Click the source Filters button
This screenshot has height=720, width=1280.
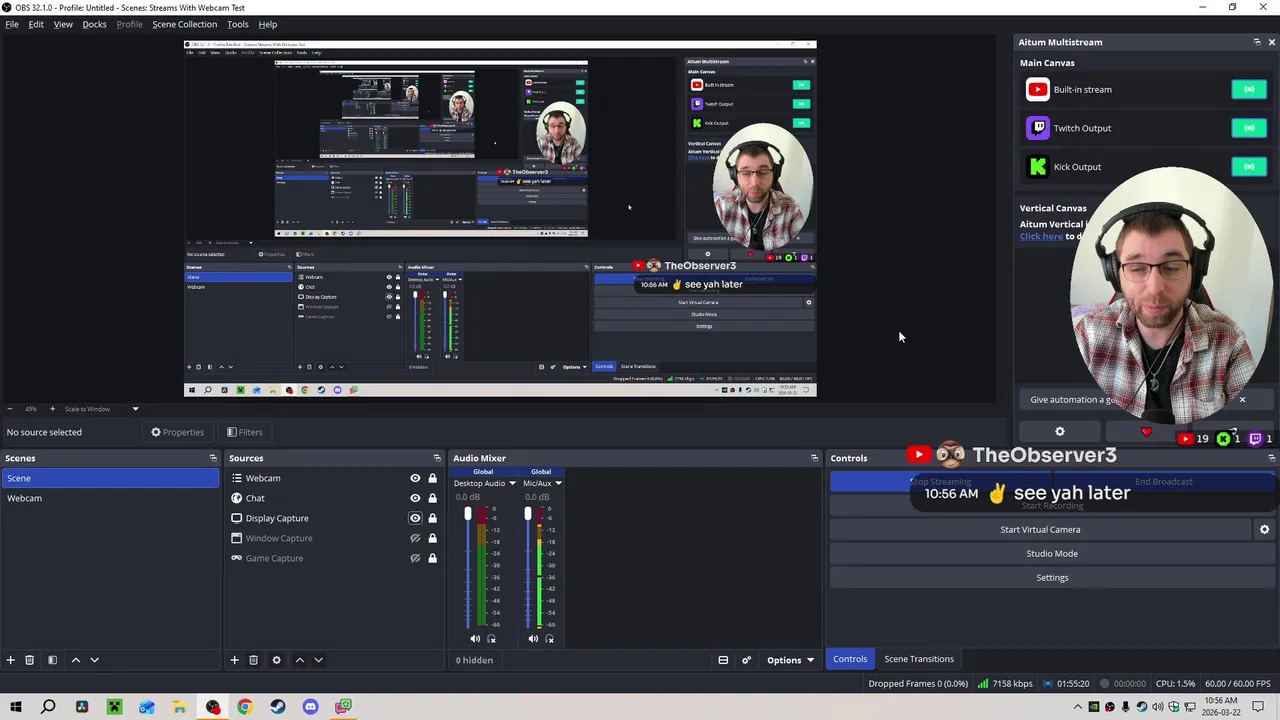[x=244, y=432]
